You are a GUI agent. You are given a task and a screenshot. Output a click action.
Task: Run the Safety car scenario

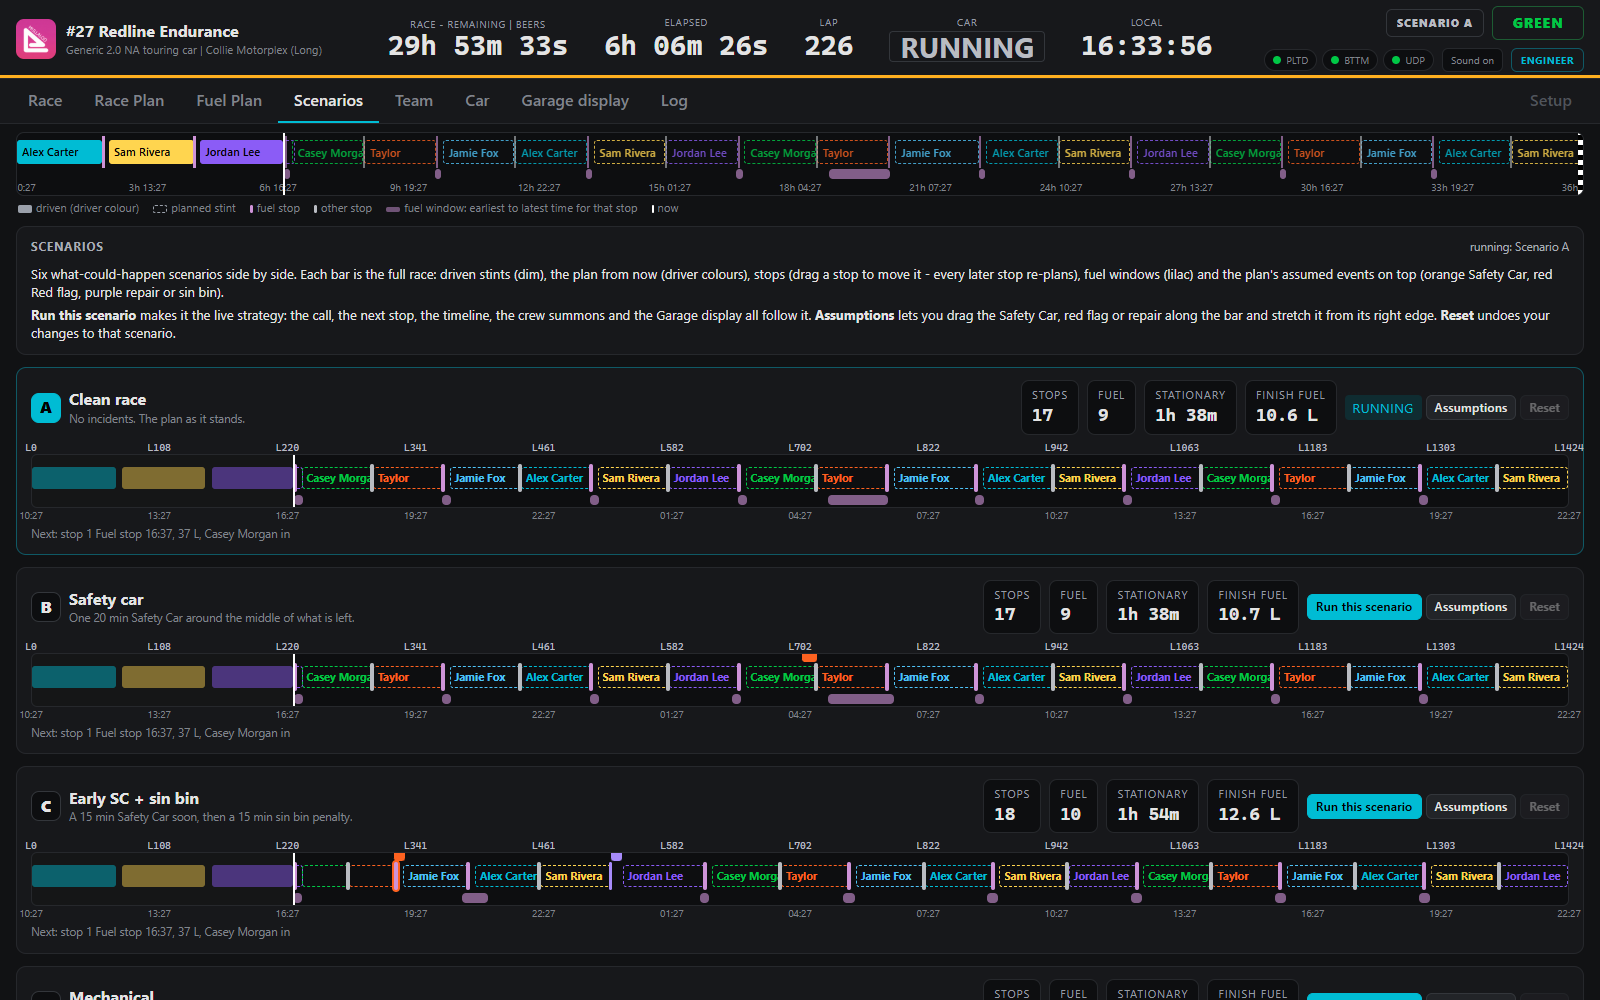tap(1364, 607)
